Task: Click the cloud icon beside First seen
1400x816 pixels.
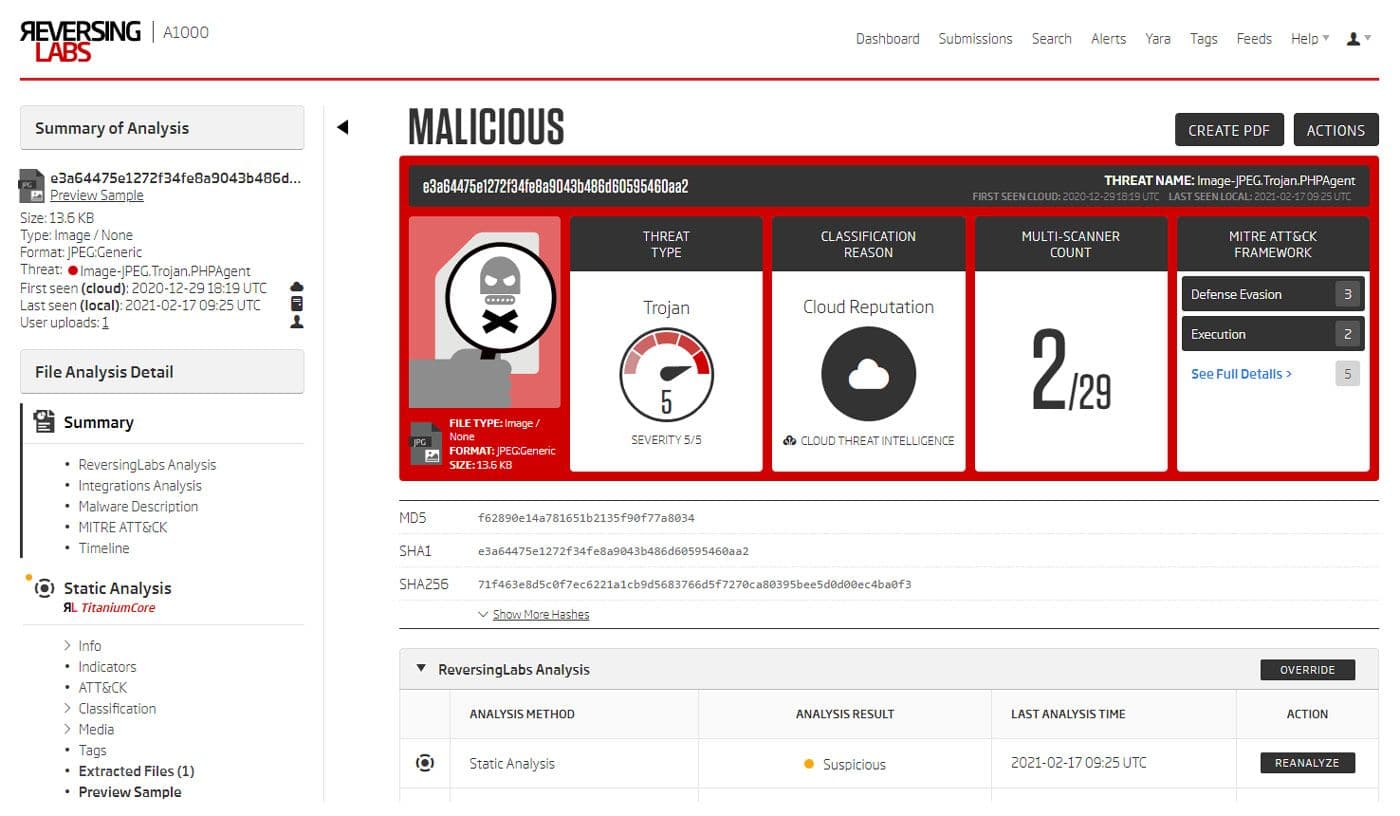Action: (x=296, y=287)
